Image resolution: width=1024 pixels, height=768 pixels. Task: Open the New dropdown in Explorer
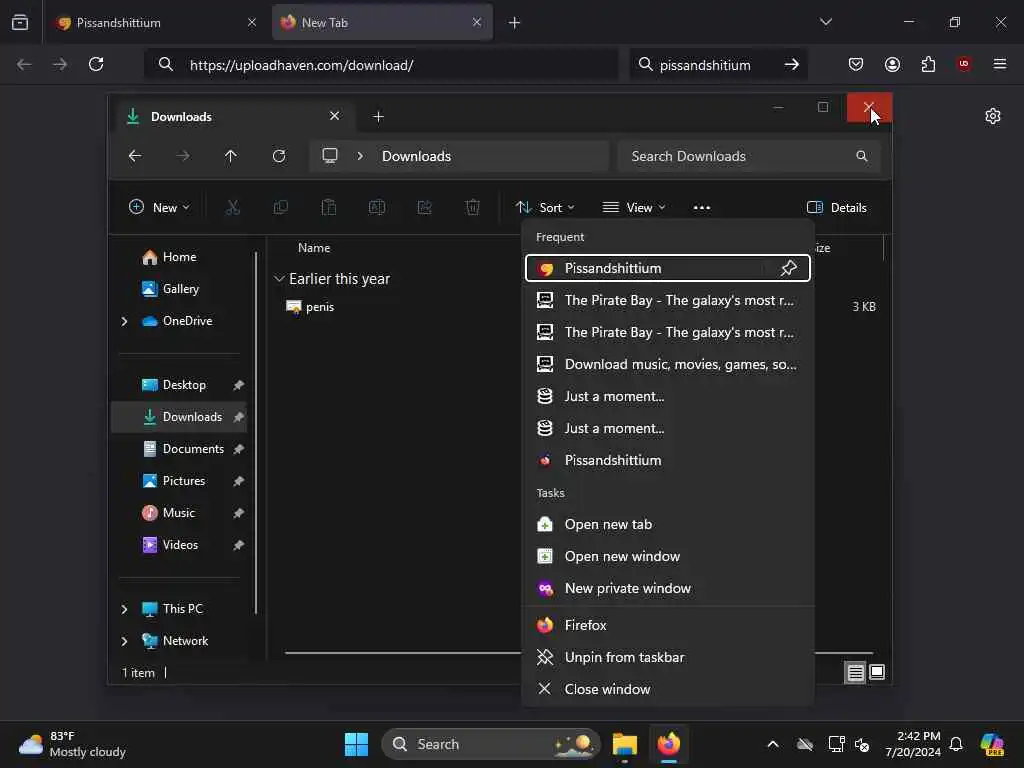[x=159, y=208]
